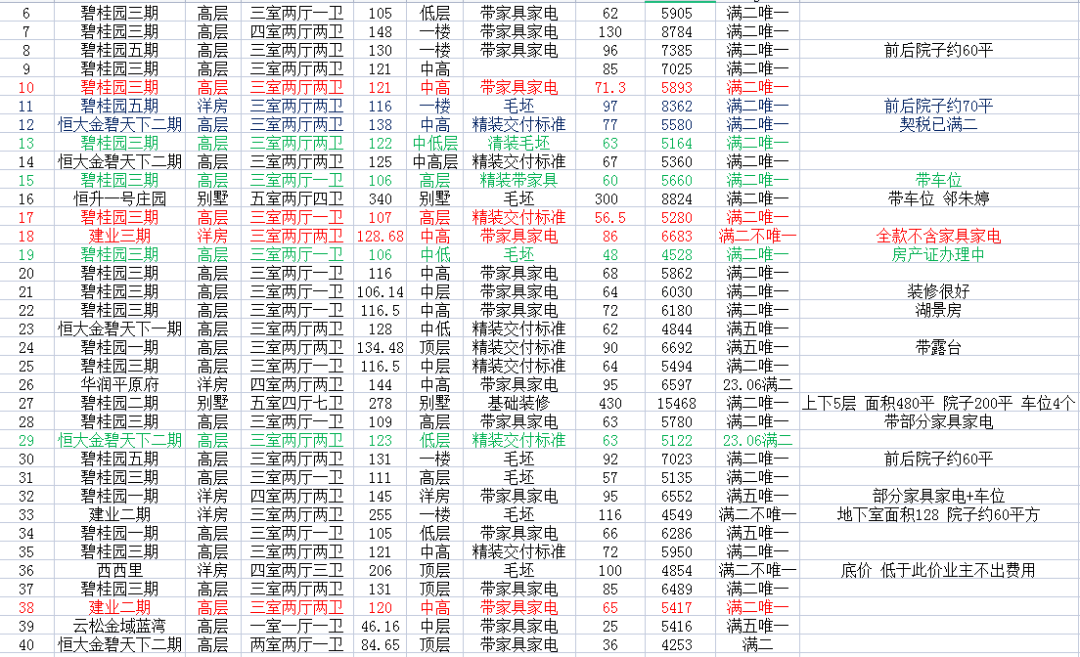Select the area value 106.14
Viewport: 1080px width, 657px height.
pos(380,292)
